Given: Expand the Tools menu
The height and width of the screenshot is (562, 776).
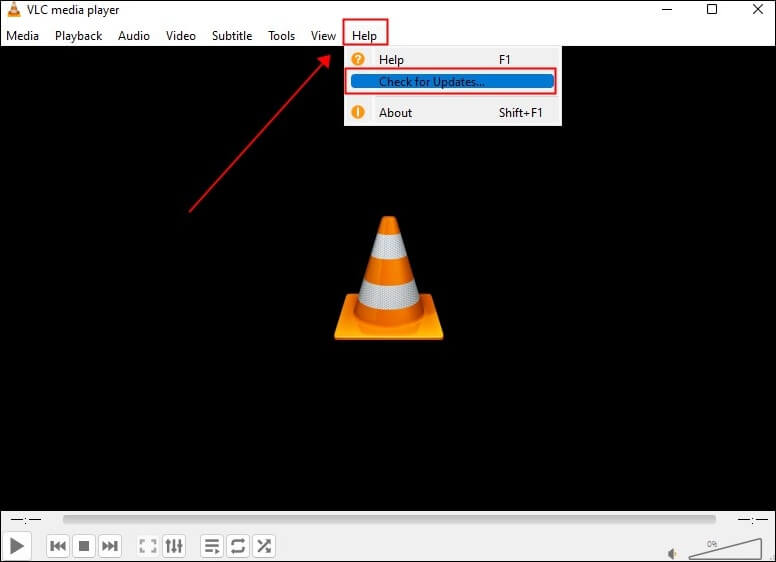Looking at the screenshot, I should coord(281,36).
